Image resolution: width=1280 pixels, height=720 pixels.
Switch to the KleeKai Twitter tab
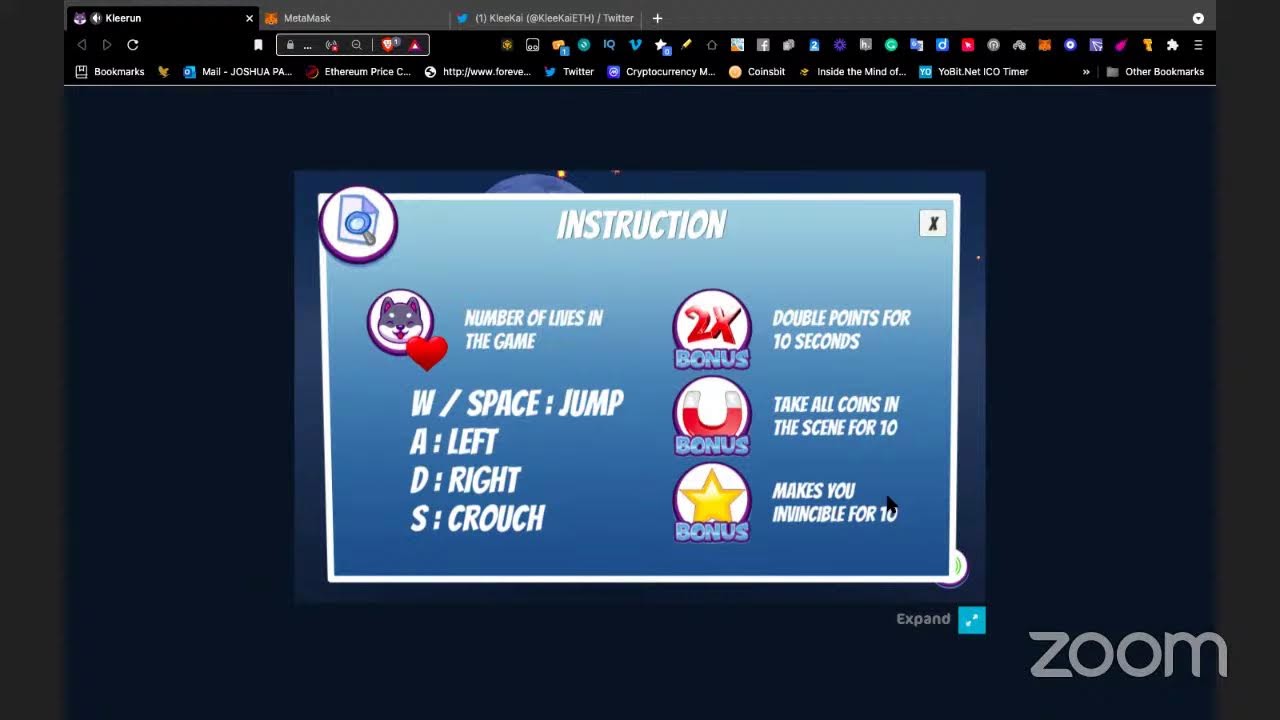point(545,18)
